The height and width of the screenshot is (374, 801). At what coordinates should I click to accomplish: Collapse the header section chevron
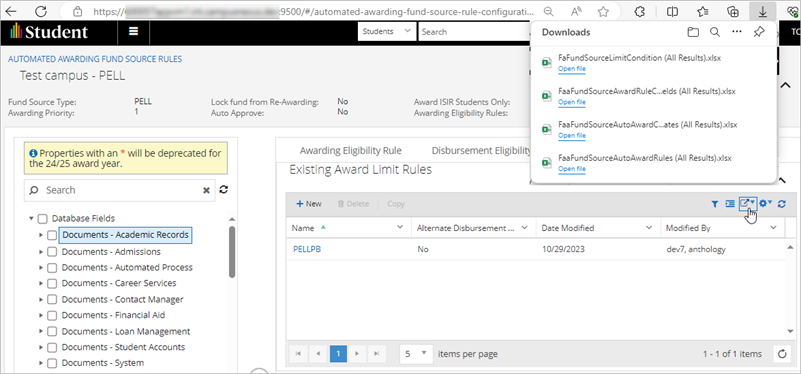[786, 85]
